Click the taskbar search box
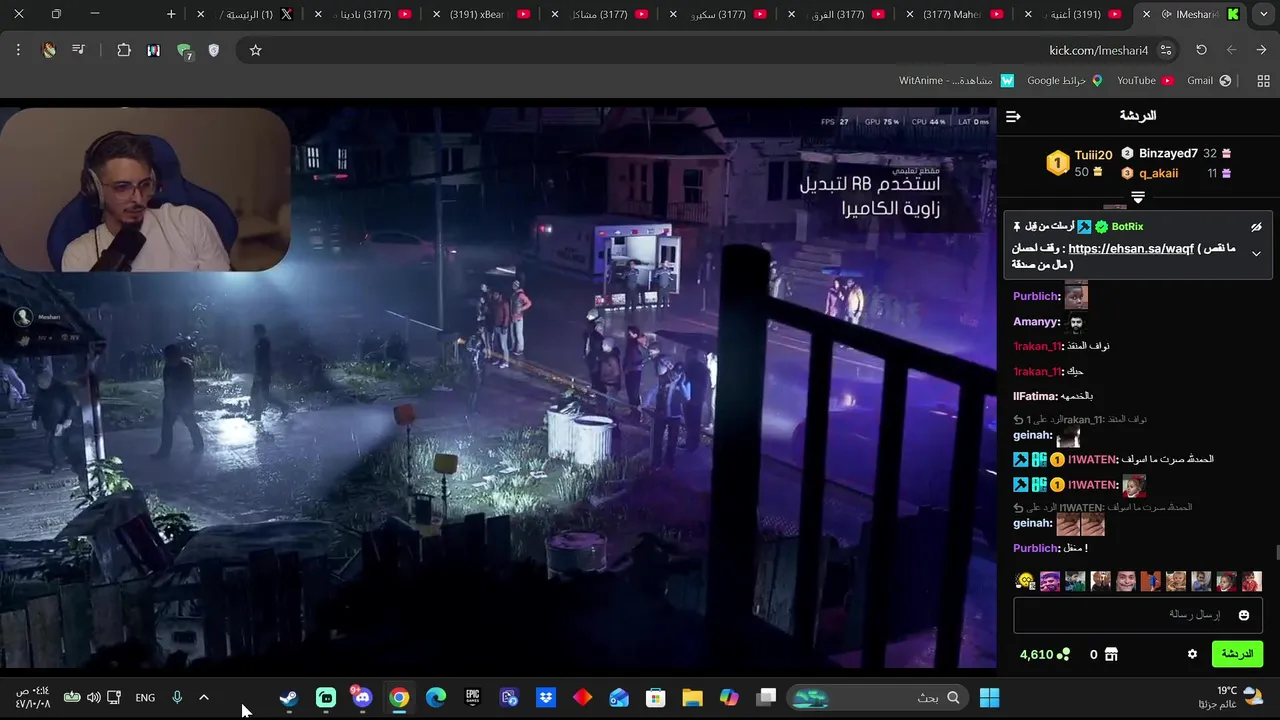 click(878, 698)
